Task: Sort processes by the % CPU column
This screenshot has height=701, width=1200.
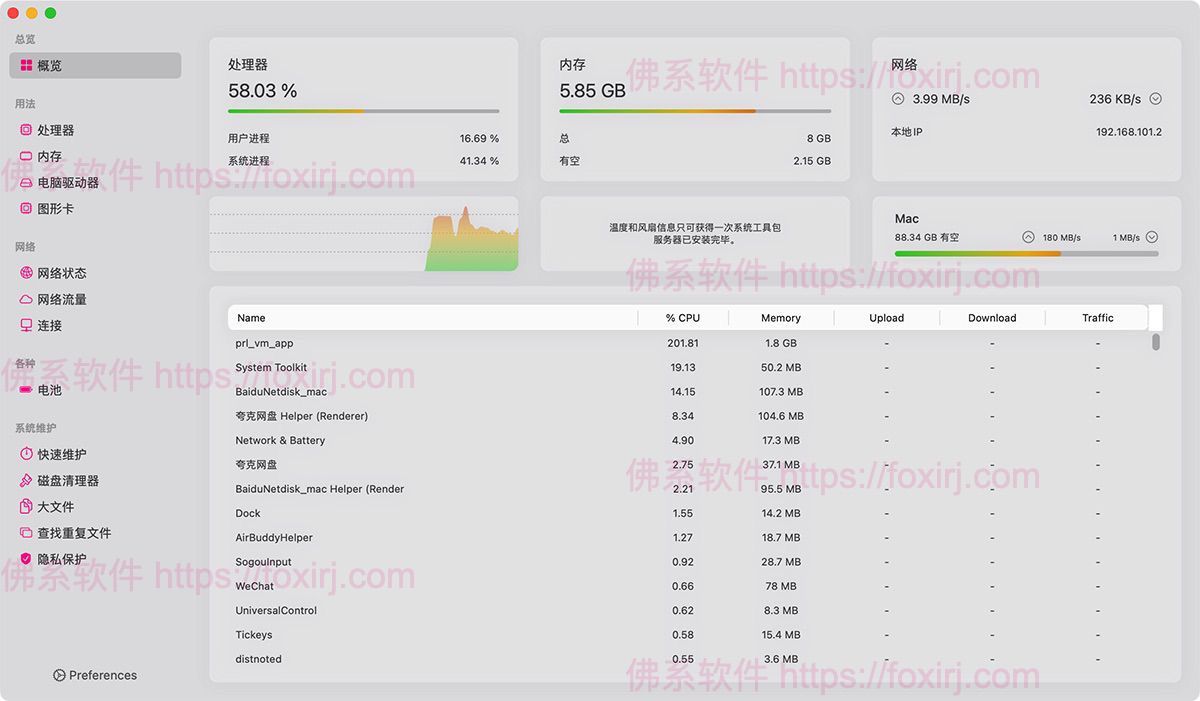Action: coord(683,317)
